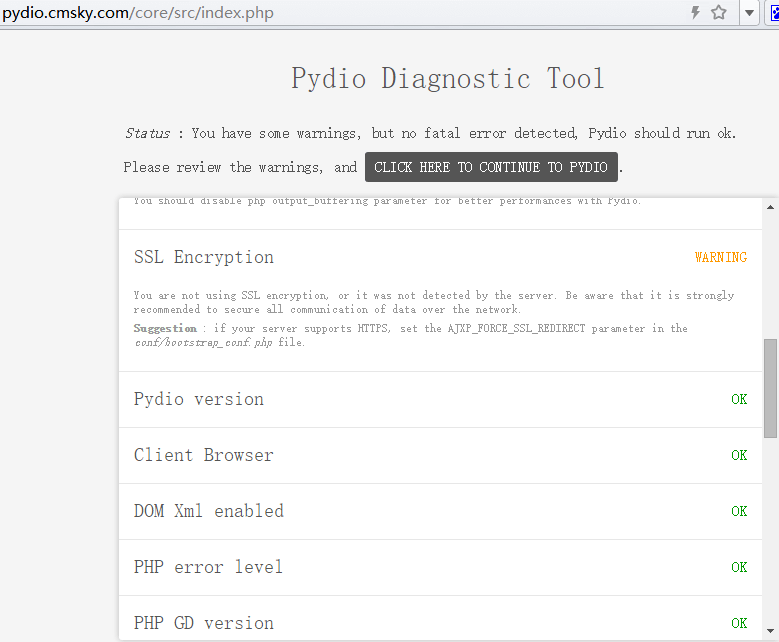Click the OK status for PHP error level
The image size is (779, 642).
click(x=739, y=567)
